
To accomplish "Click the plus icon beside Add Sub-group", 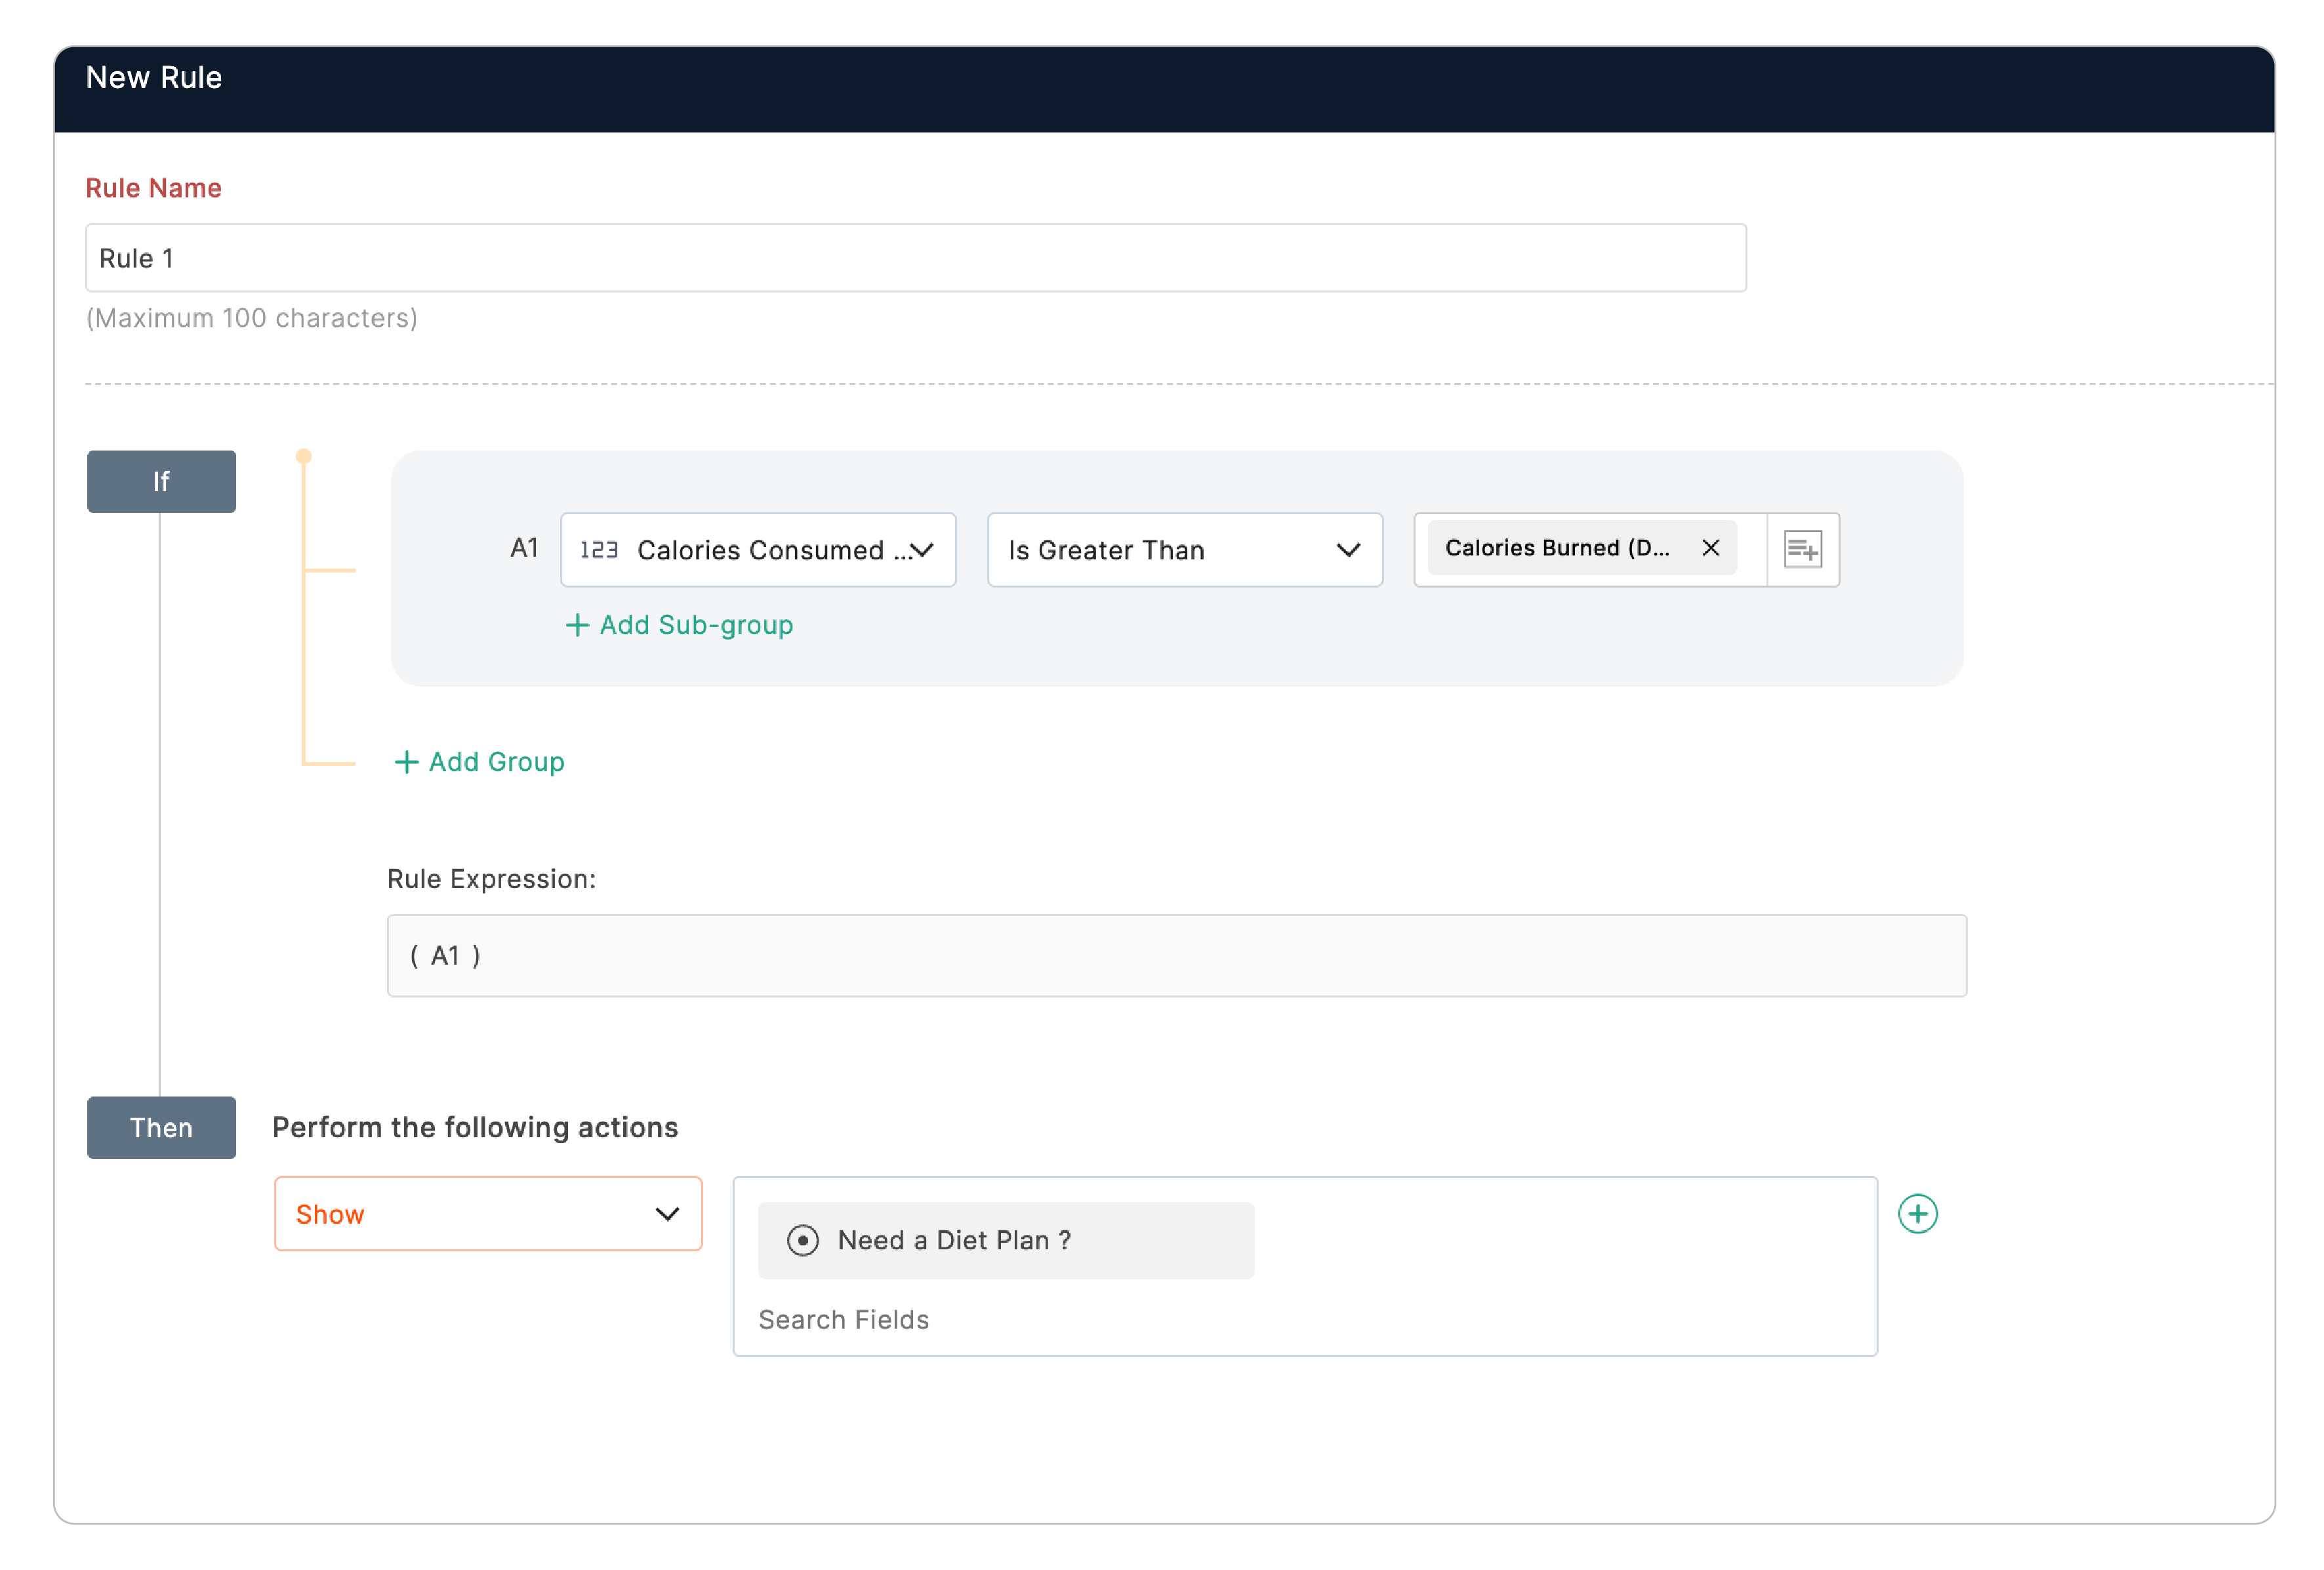I will [x=577, y=625].
